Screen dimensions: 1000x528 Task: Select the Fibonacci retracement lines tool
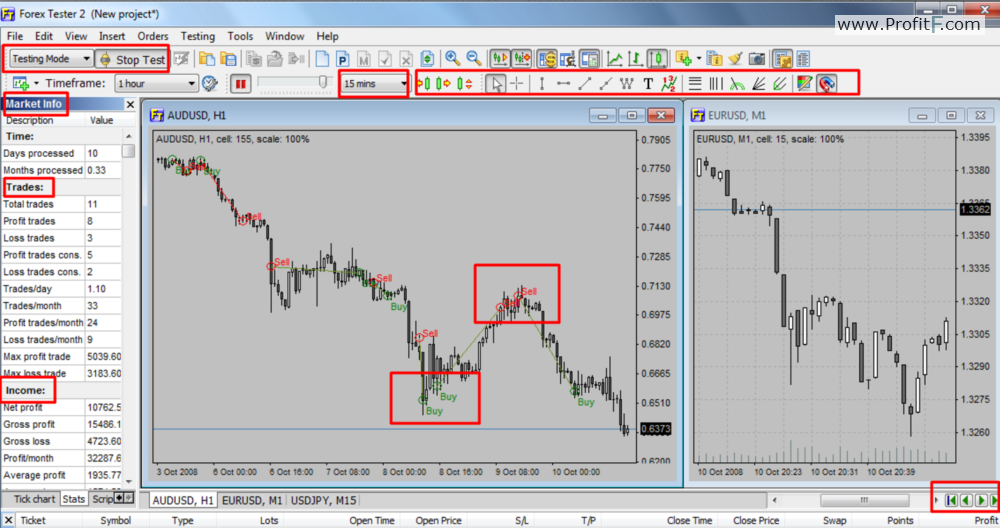pos(695,84)
